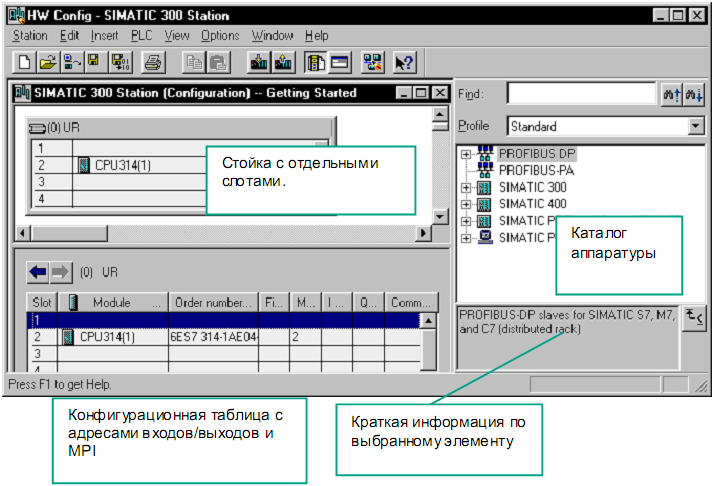
Task: Click the Save and Compile icon
Action: tap(120, 62)
